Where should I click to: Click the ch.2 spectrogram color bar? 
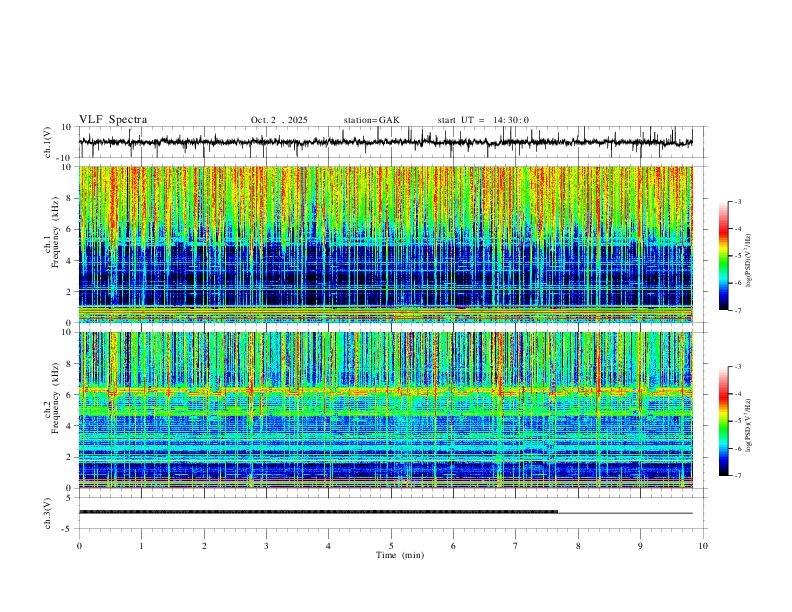pos(723,421)
